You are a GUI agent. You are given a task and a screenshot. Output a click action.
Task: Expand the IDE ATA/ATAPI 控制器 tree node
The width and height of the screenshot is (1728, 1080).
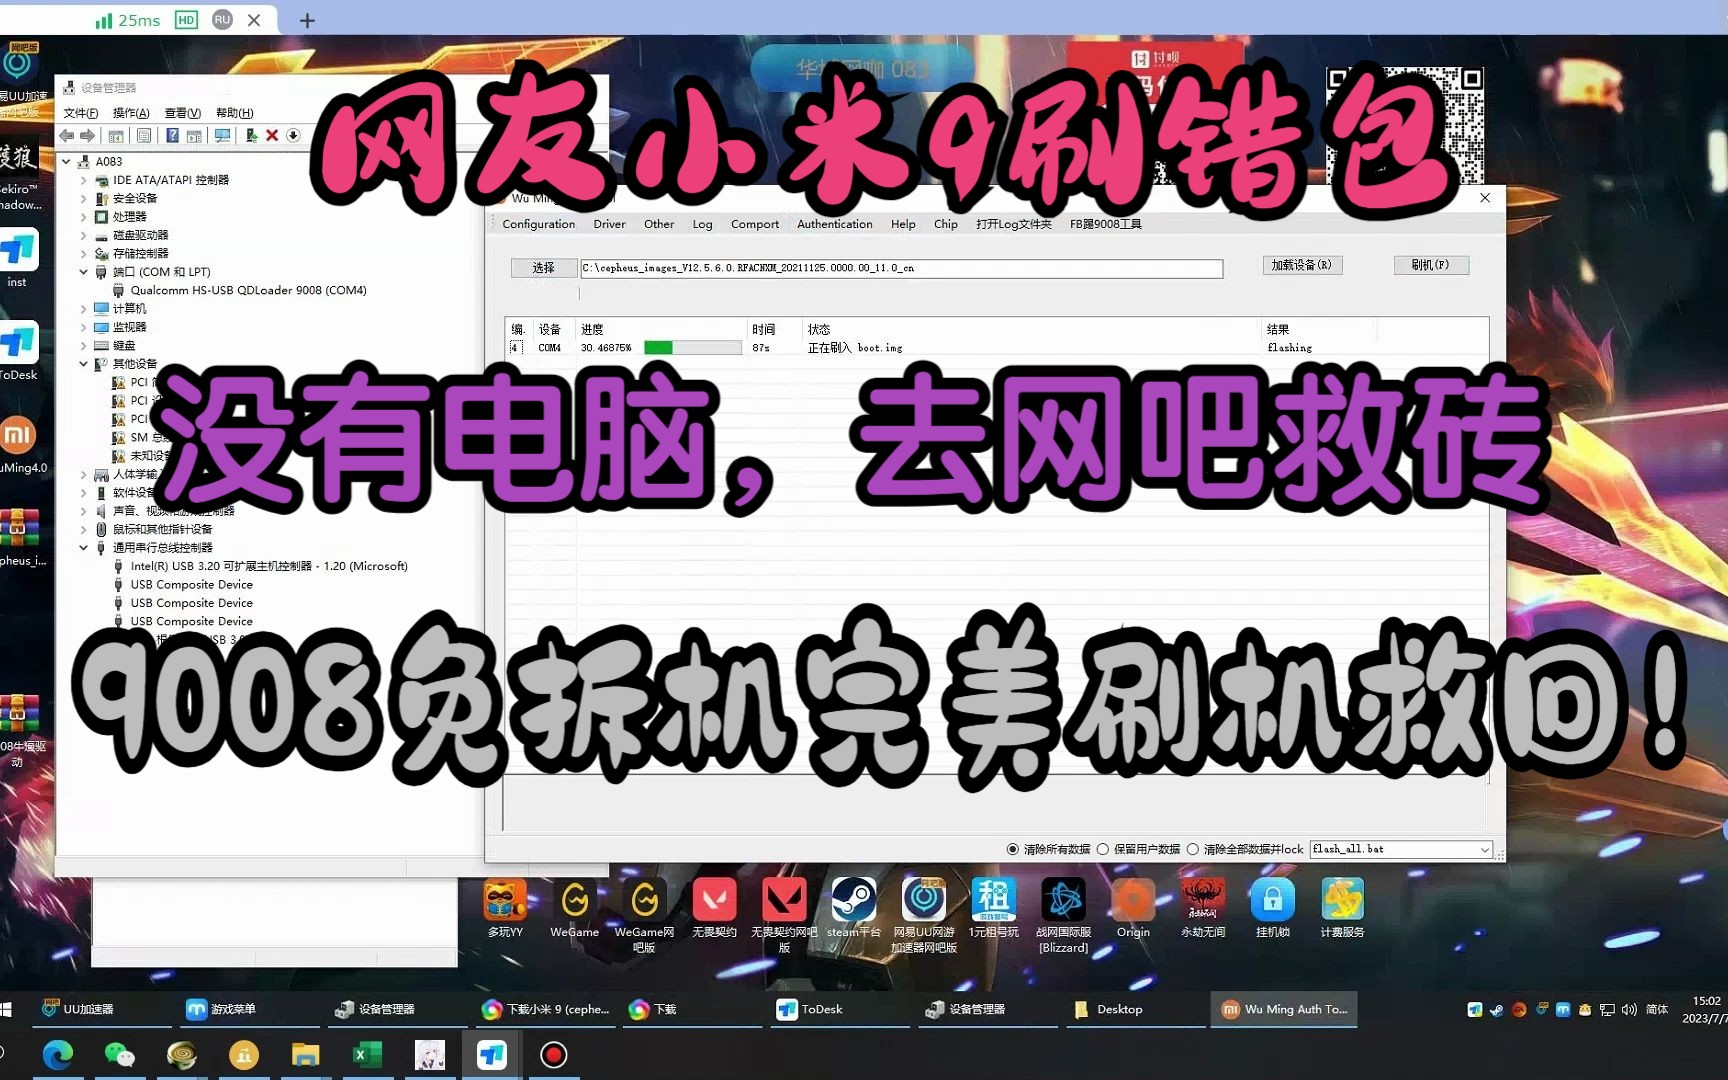pos(83,180)
